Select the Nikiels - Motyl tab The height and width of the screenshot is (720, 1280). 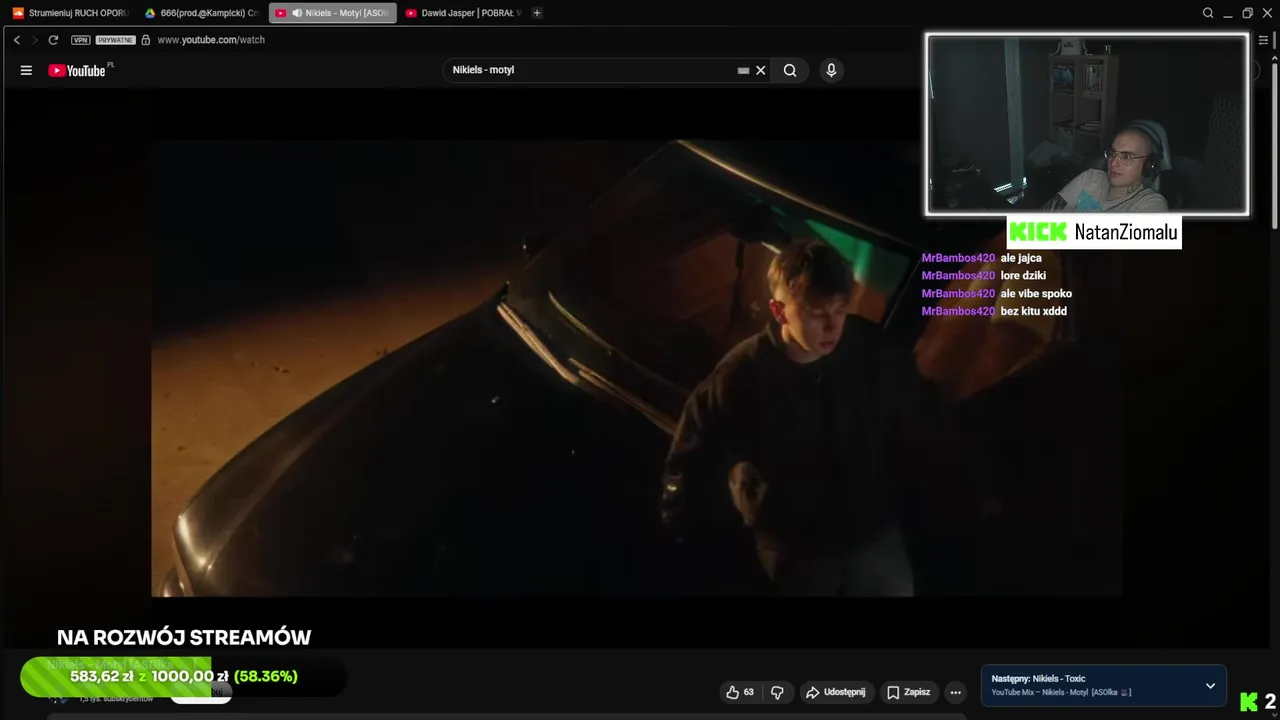tap(332, 13)
